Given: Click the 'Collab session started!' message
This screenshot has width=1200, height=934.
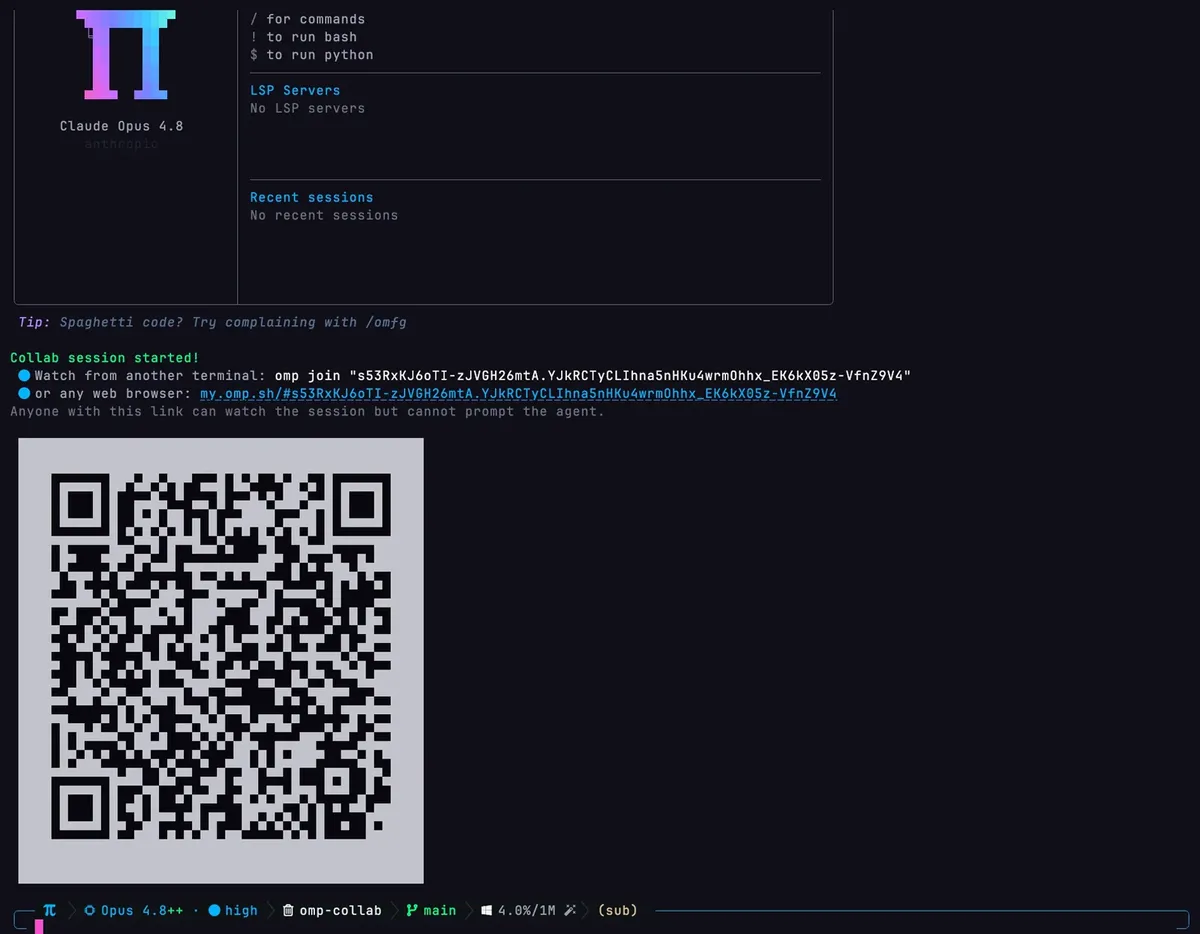Looking at the screenshot, I should 105,357.
